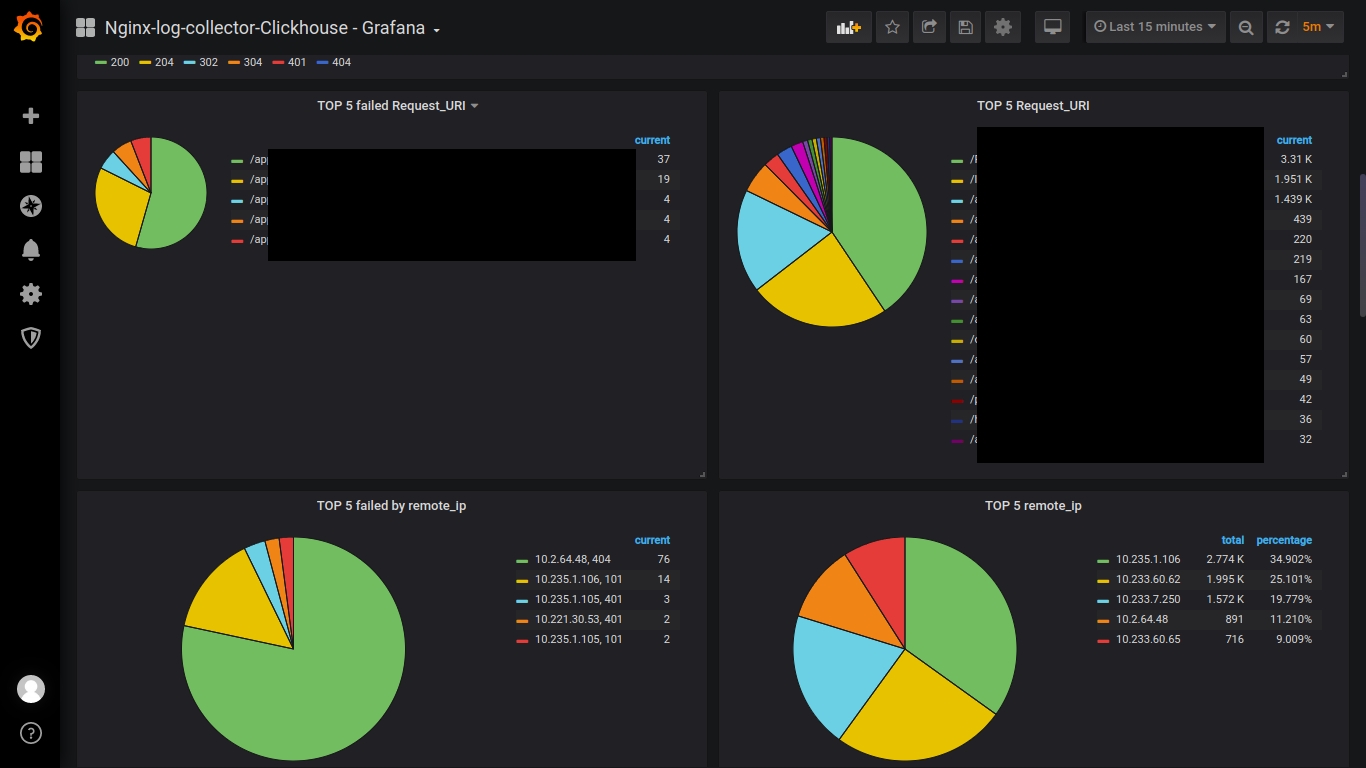Image resolution: width=1366 pixels, height=768 pixels.
Task: Open the Create plus menu in sidebar
Action: [31, 116]
